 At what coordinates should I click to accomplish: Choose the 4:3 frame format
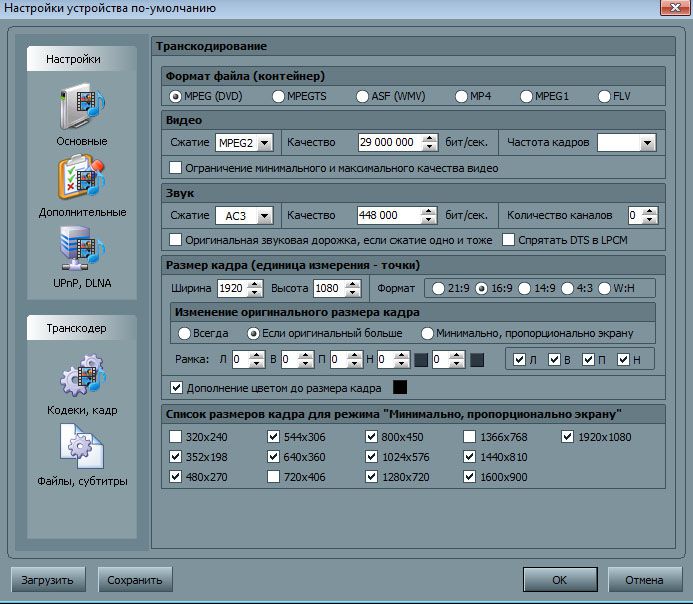[x=568, y=288]
